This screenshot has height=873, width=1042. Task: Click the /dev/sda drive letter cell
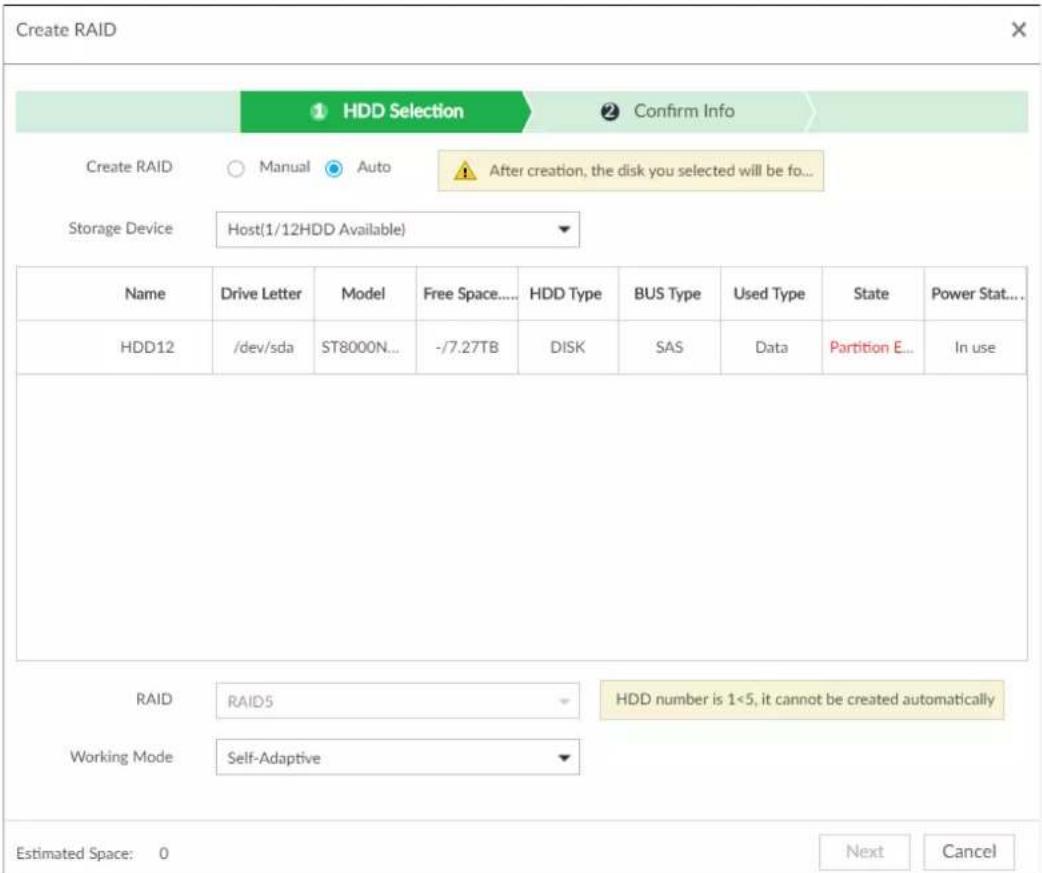click(x=263, y=347)
